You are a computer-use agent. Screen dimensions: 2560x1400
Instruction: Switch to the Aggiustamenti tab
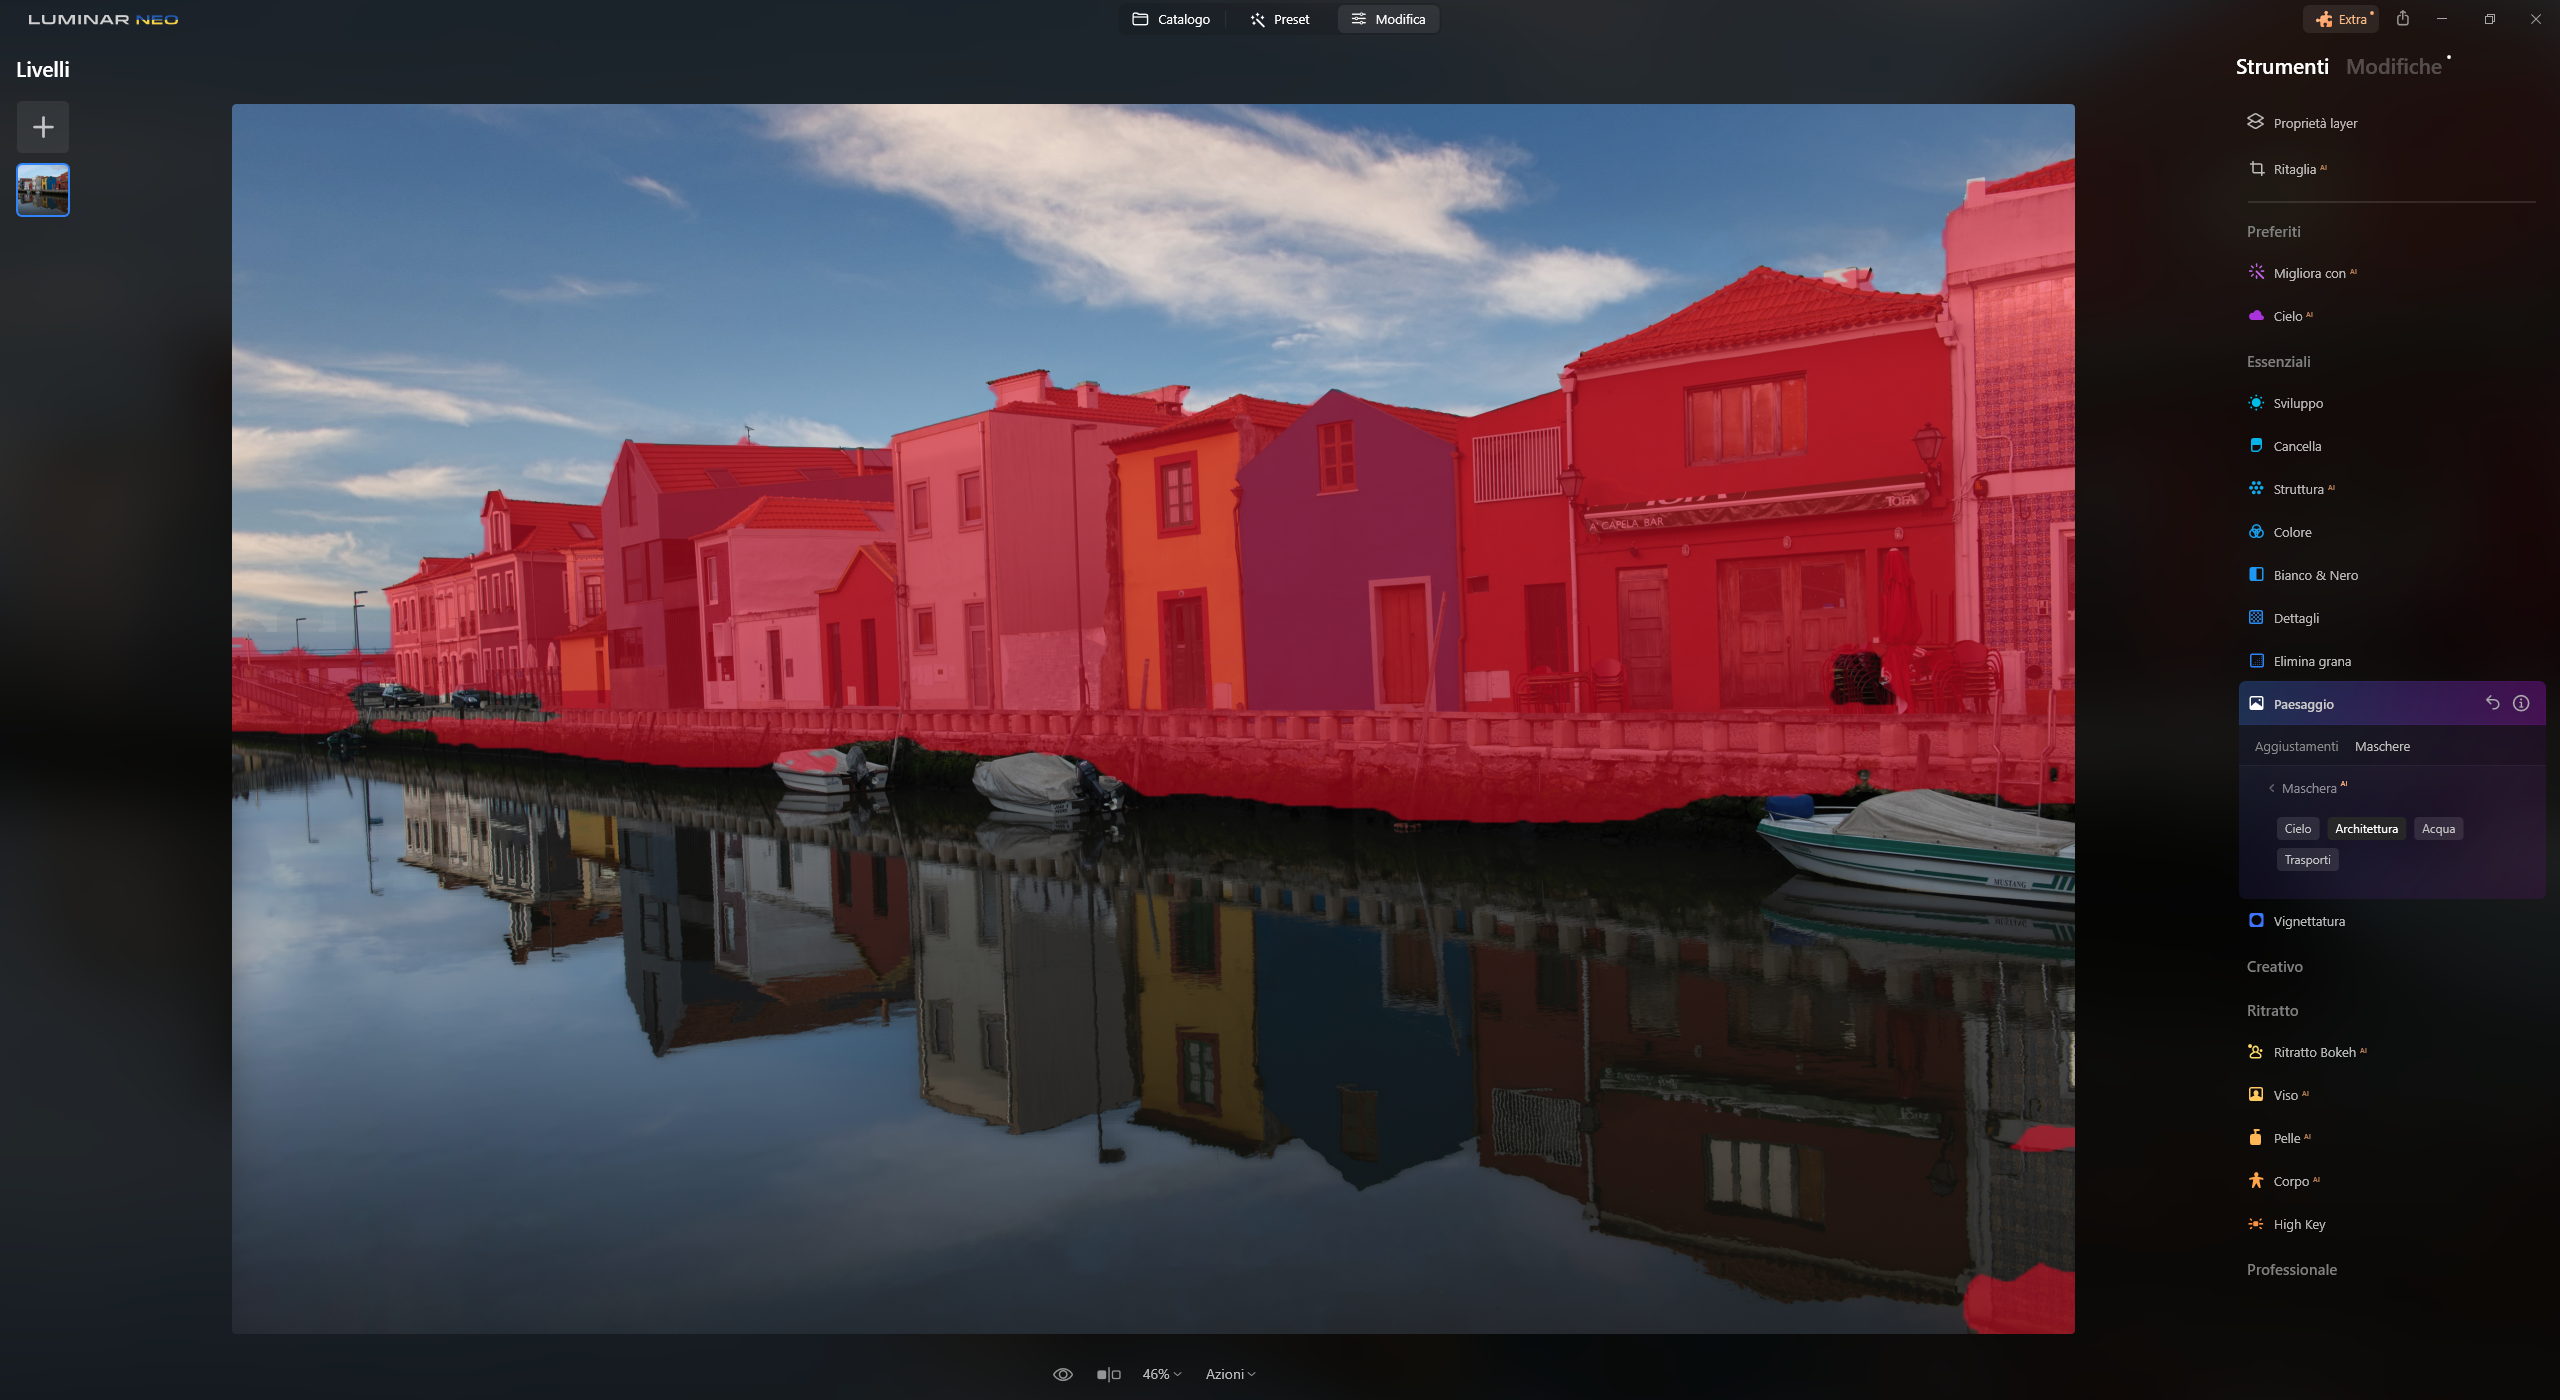pos(2296,746)
